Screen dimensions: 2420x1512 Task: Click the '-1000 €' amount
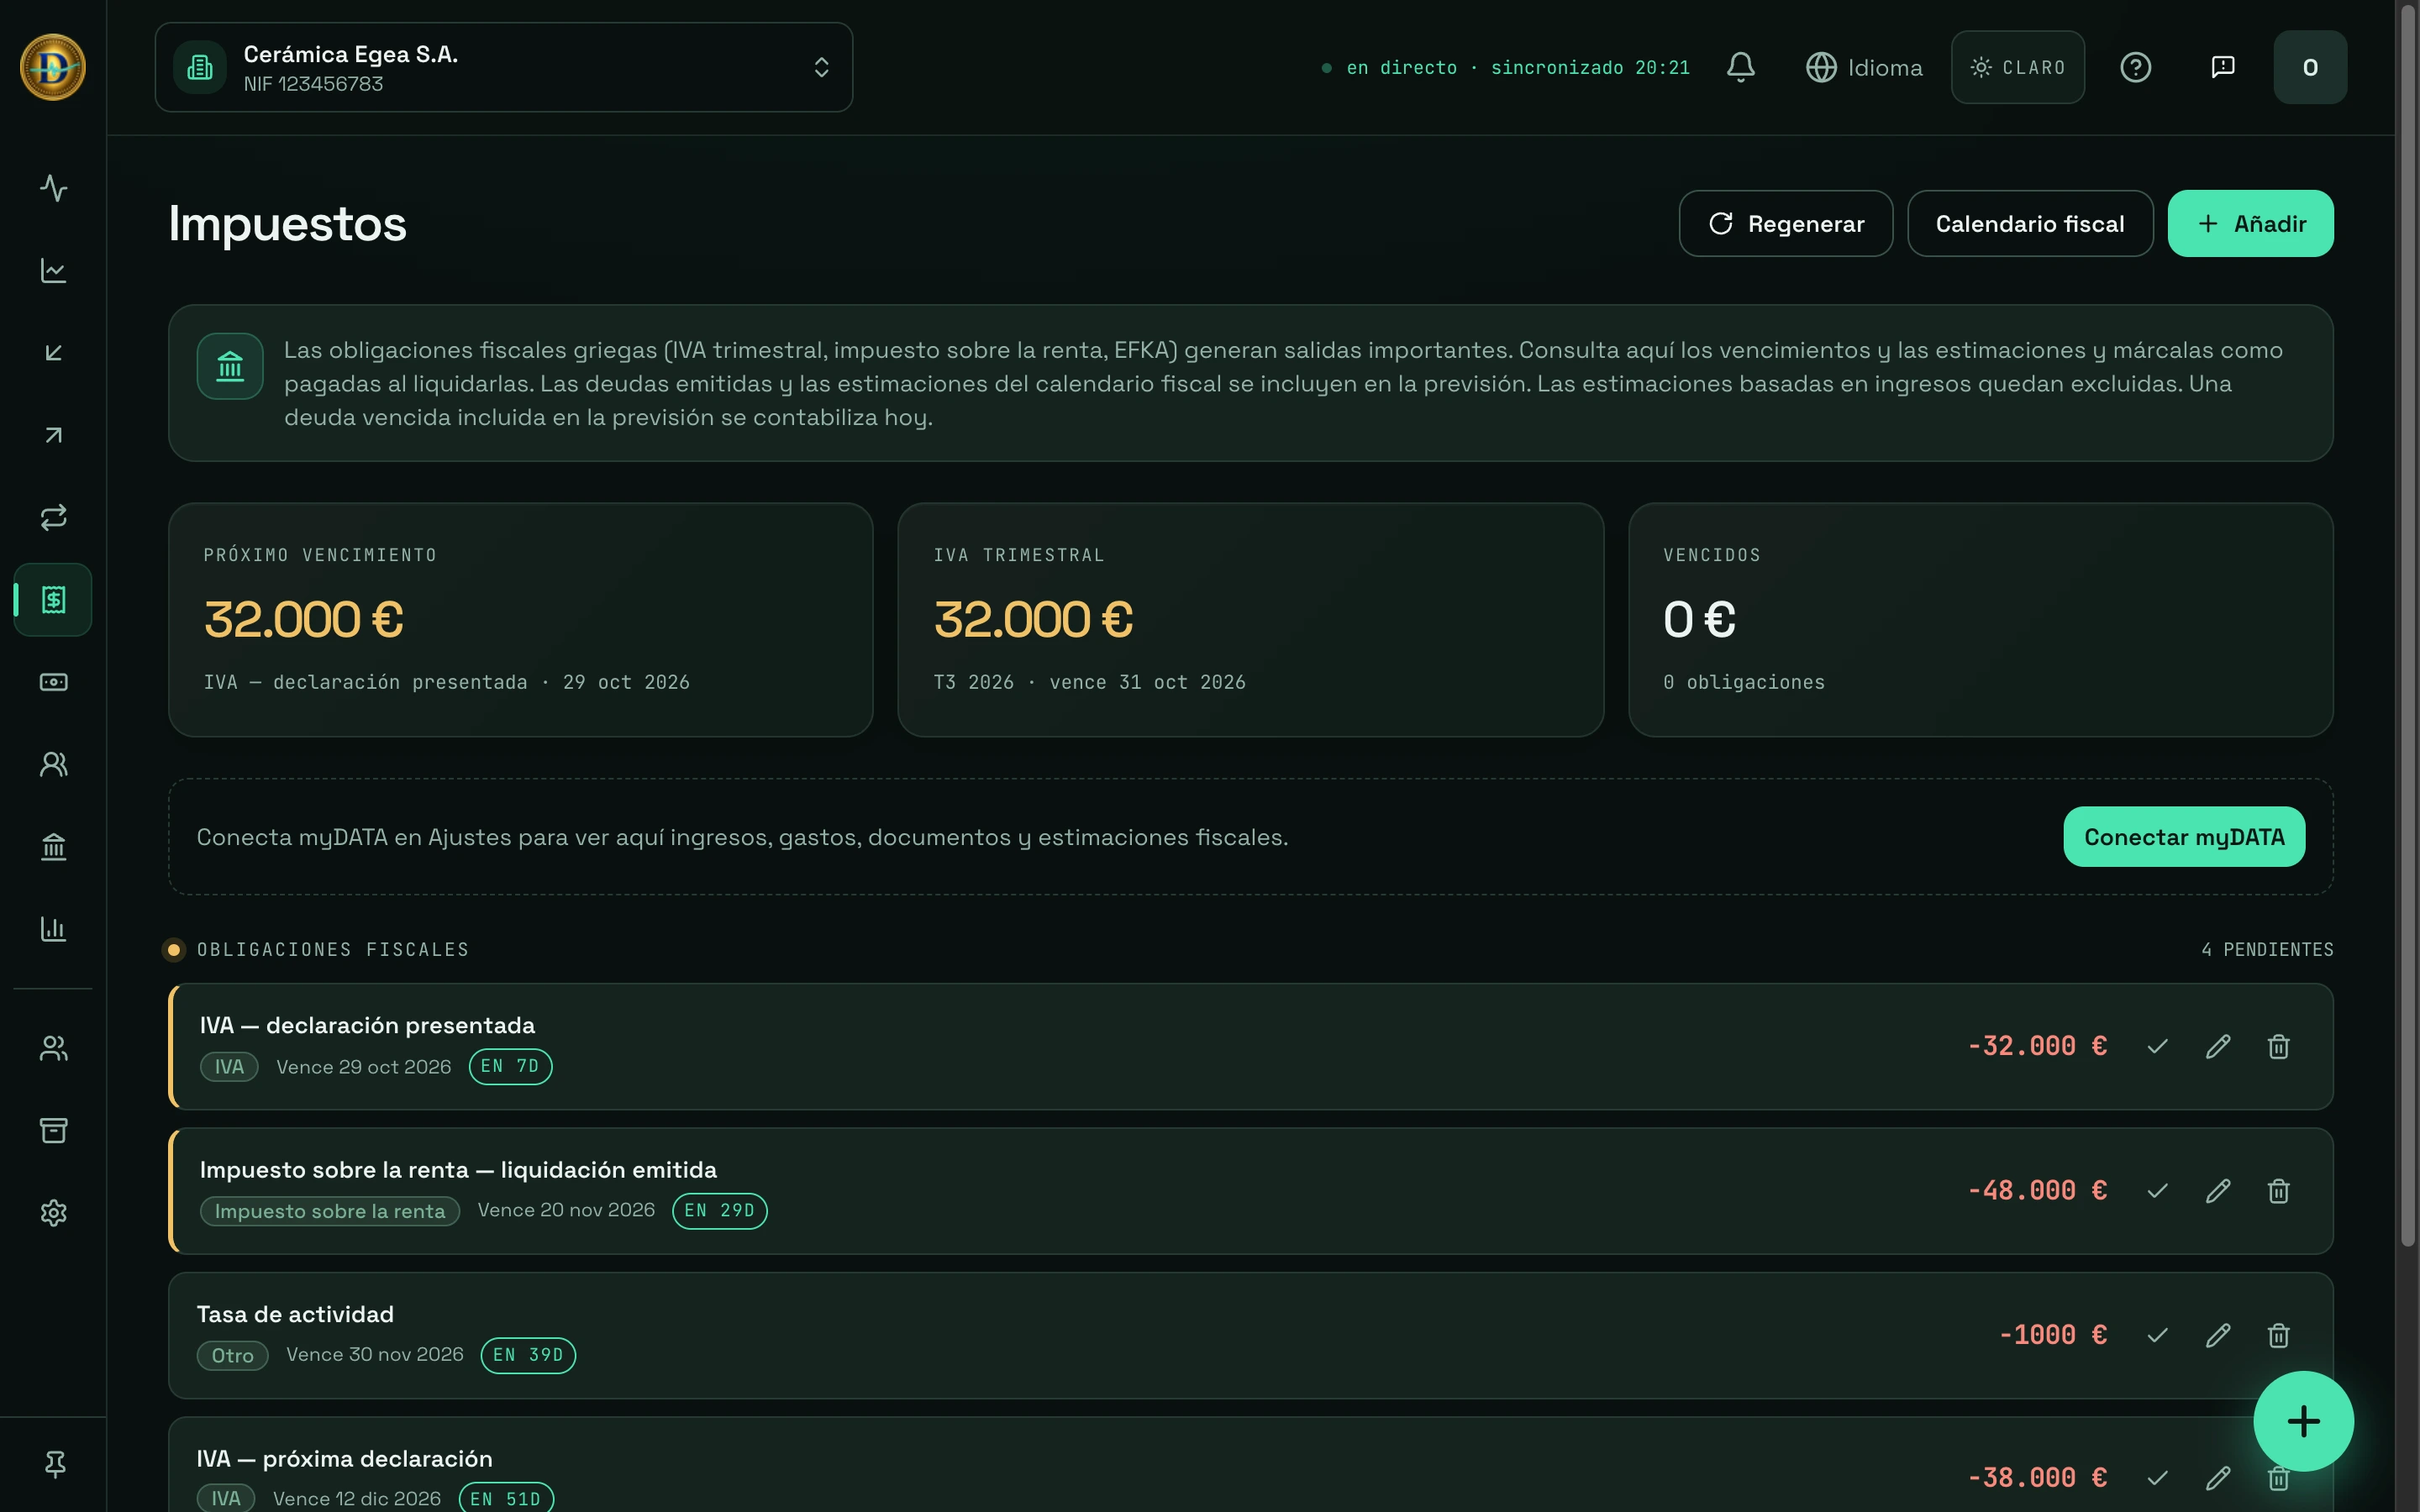coord(2052,1334)
